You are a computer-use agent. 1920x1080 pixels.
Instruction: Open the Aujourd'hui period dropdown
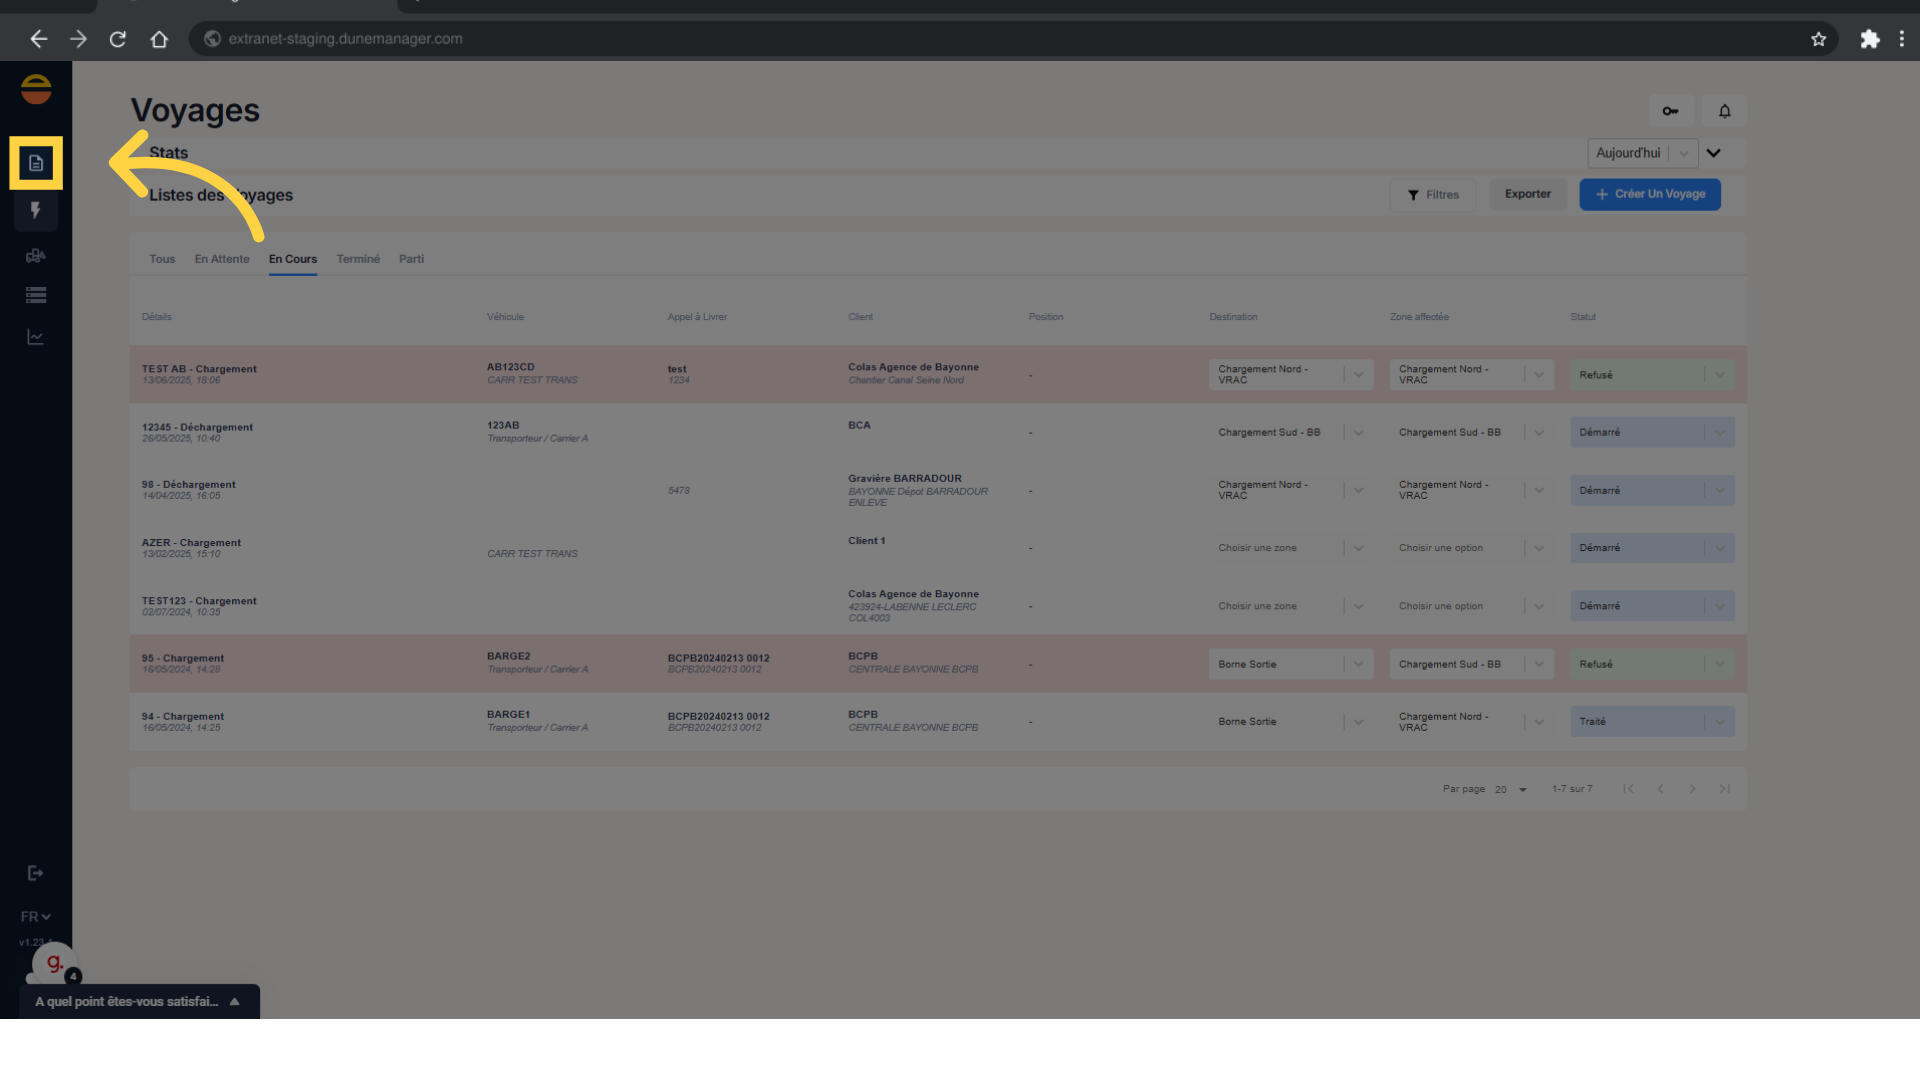click(x=1641, y=153)
